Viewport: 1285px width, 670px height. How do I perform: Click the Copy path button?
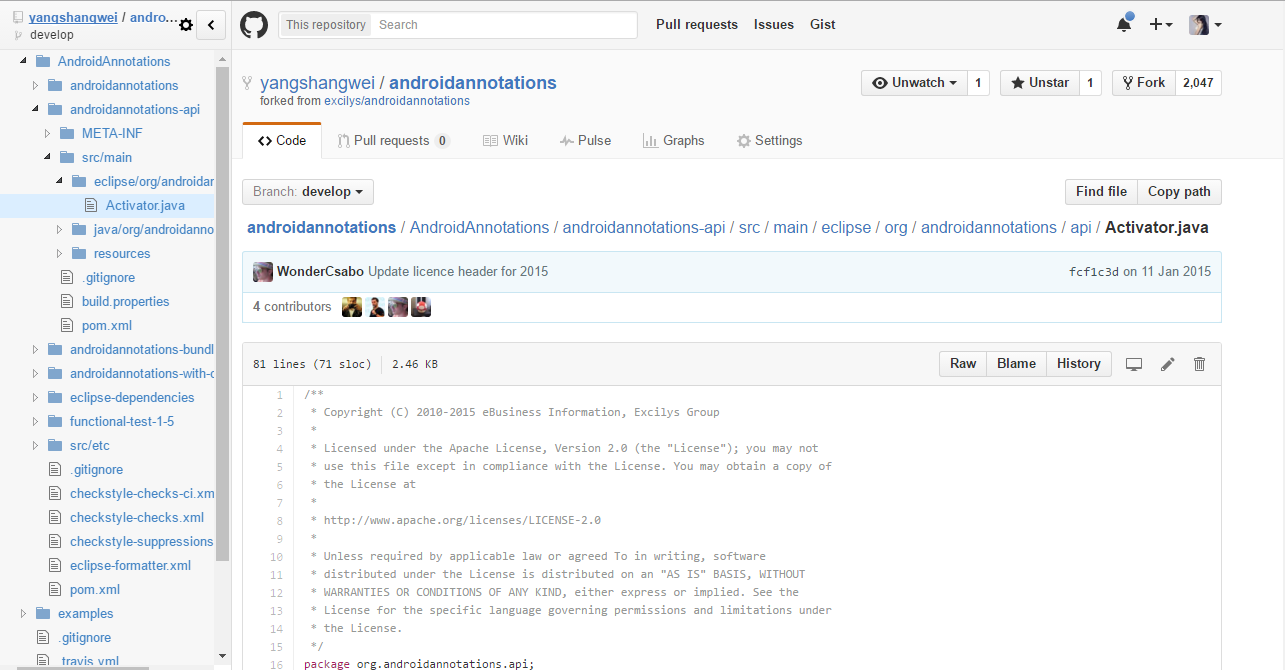1179,192
